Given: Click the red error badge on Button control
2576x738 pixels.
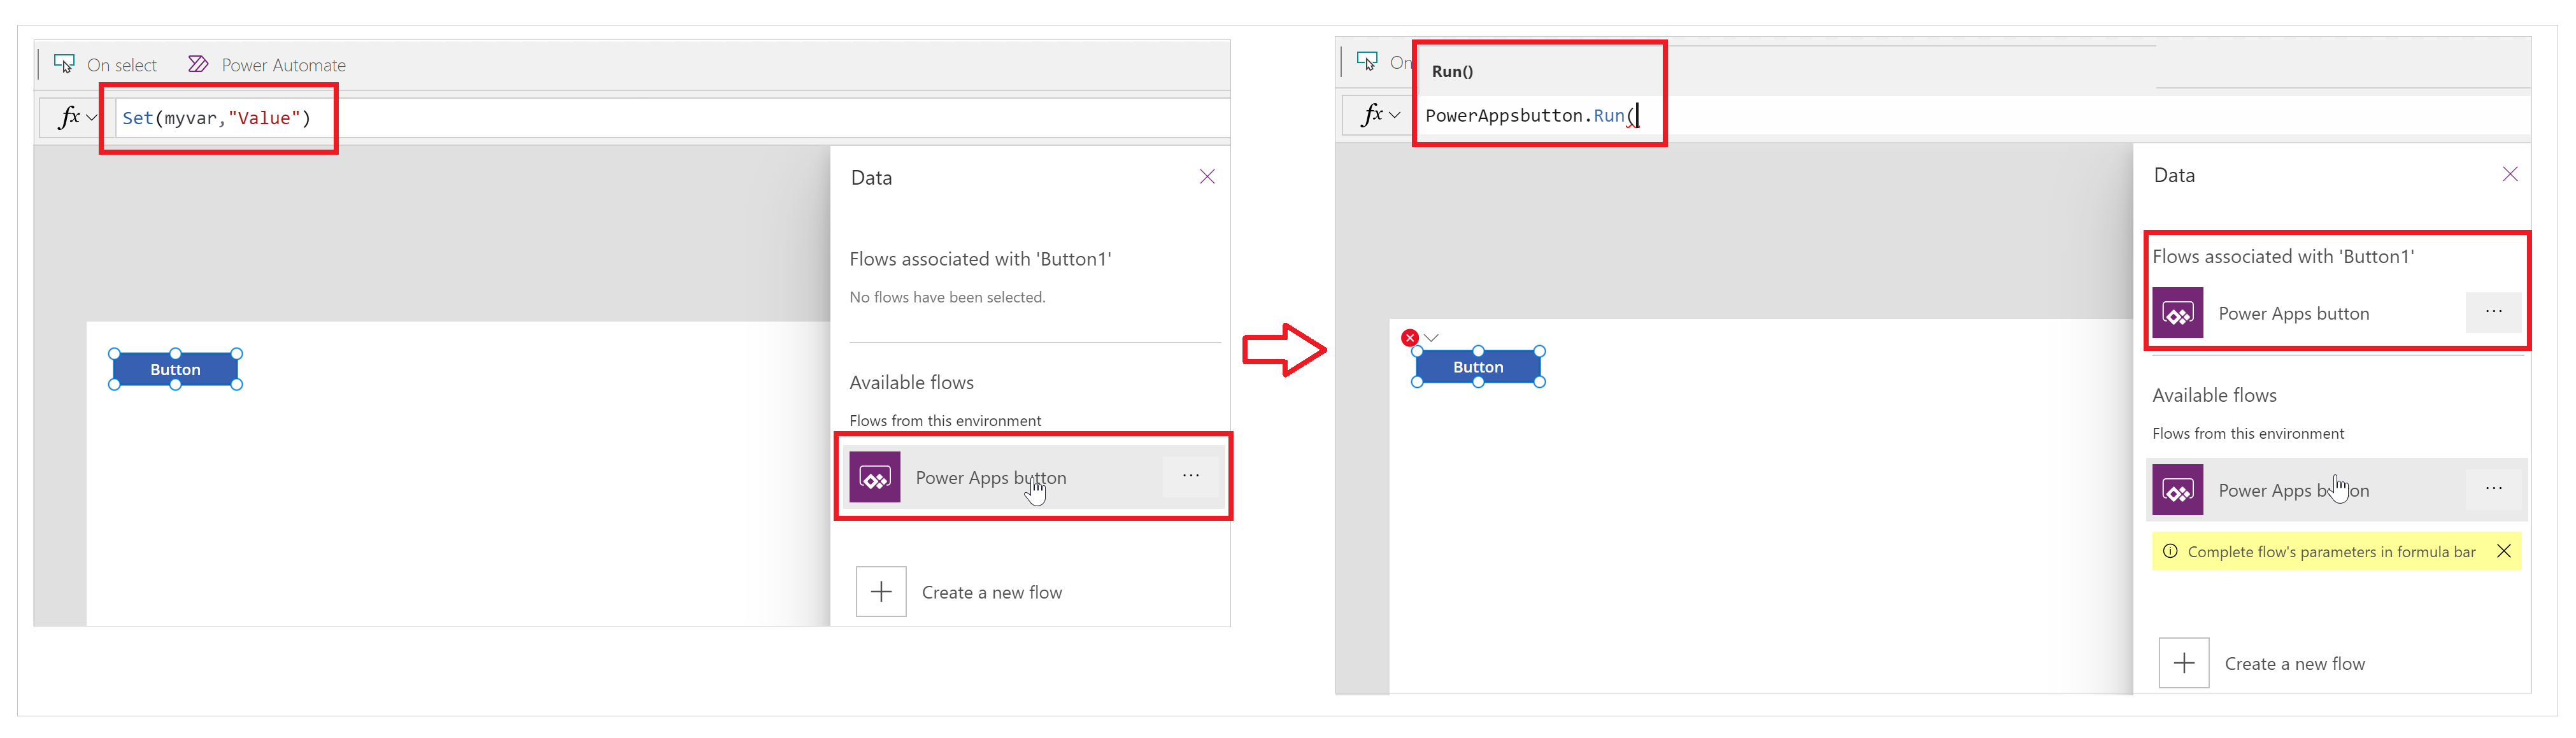Looking at the screenshot, I should coord(1409,337).
